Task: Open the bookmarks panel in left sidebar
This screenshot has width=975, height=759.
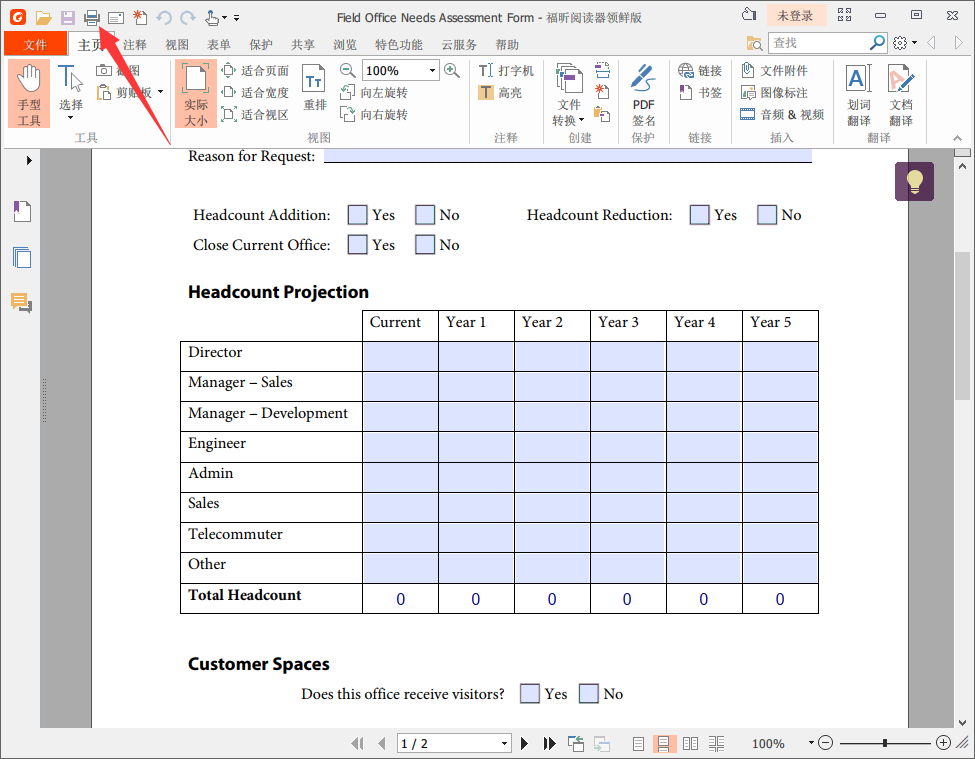Action: [22, 212]
